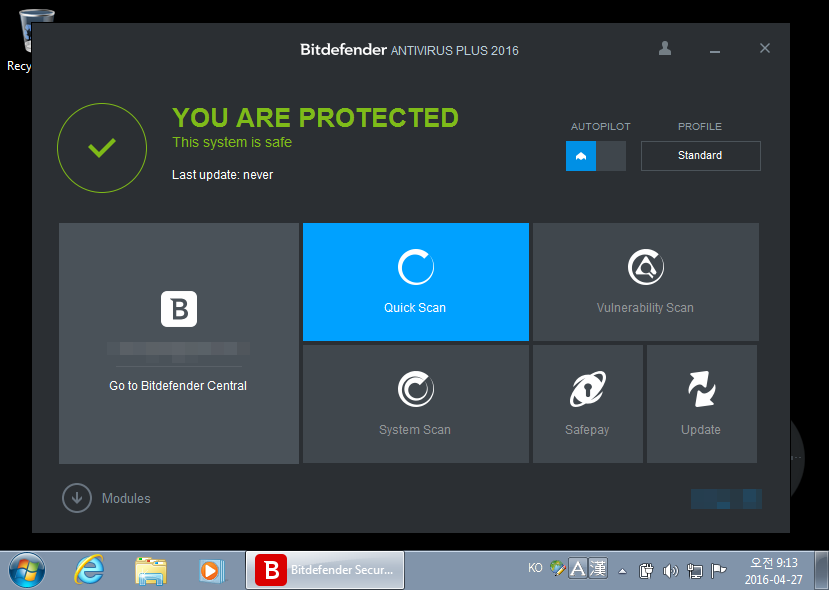Viewport: 829px width, 590px height.
Task: Launch the Vulnerability Scan tile
Action: tap(646, 282)
